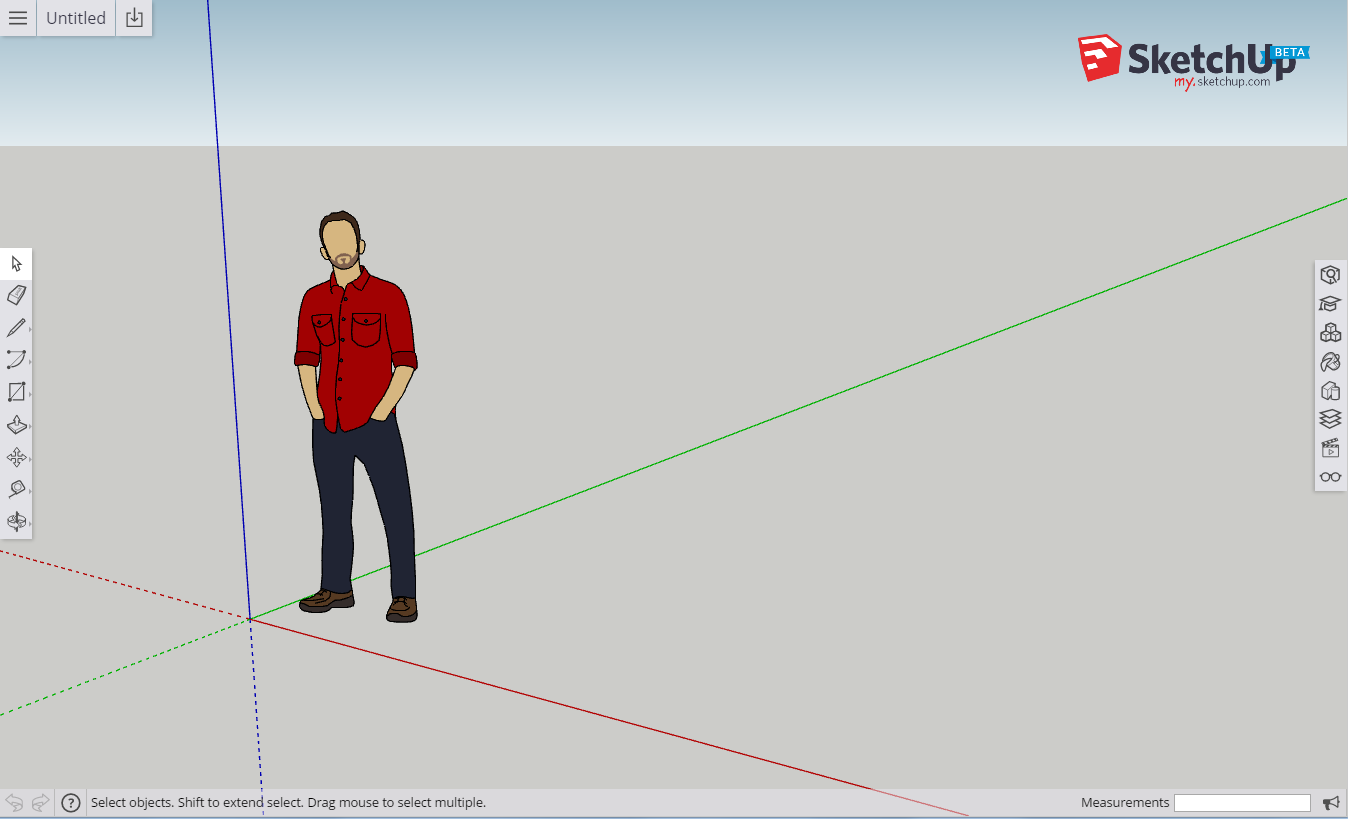Open the Materials paint bucket panel

(x=1329, y=361)
